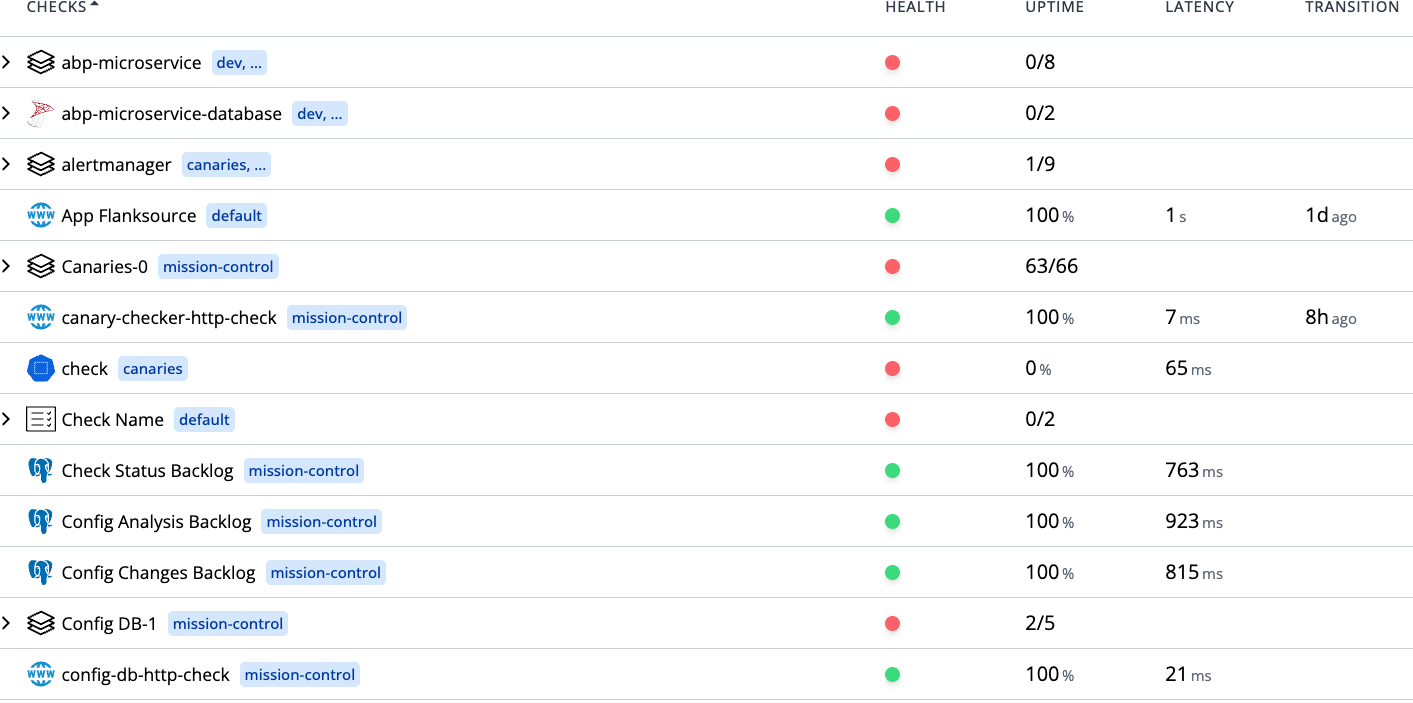Expand the abp-microservice row
Image resolution: width=1413 pixels, height=703 pixels.
click(7, 63)
